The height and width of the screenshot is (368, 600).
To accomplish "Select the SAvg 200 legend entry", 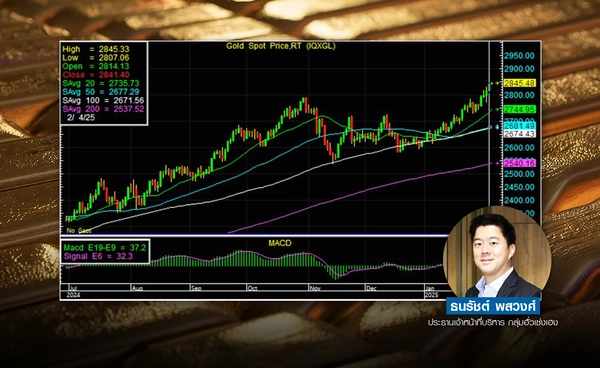I will tap(103, 109).
